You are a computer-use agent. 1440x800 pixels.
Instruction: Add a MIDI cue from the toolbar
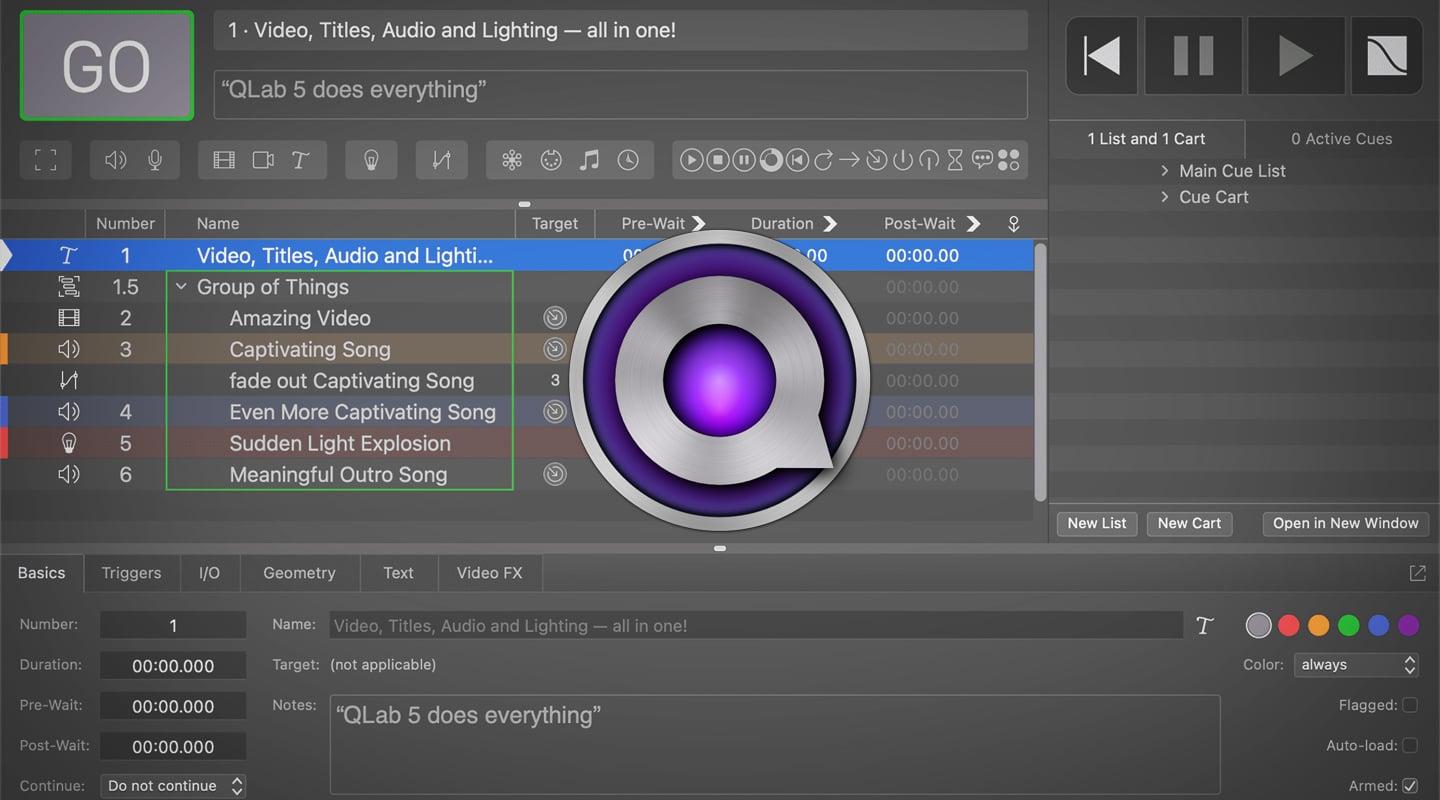pos(551,160)
